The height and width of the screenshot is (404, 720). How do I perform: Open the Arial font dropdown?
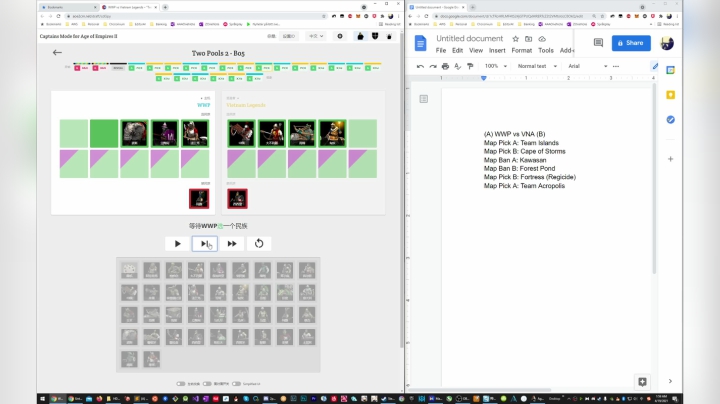point(587,66)
